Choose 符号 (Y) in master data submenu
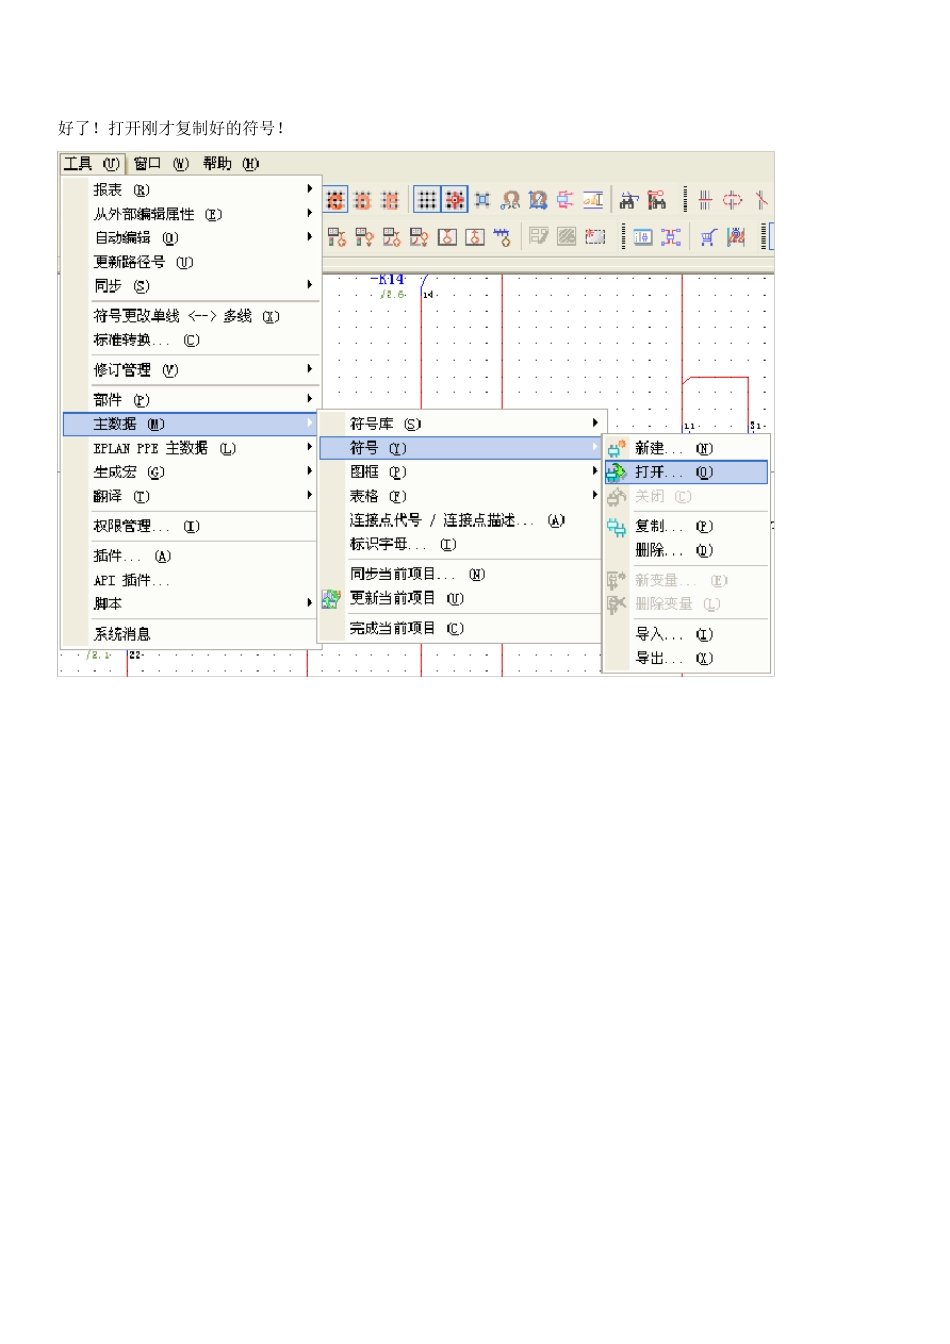 [460, 448]
